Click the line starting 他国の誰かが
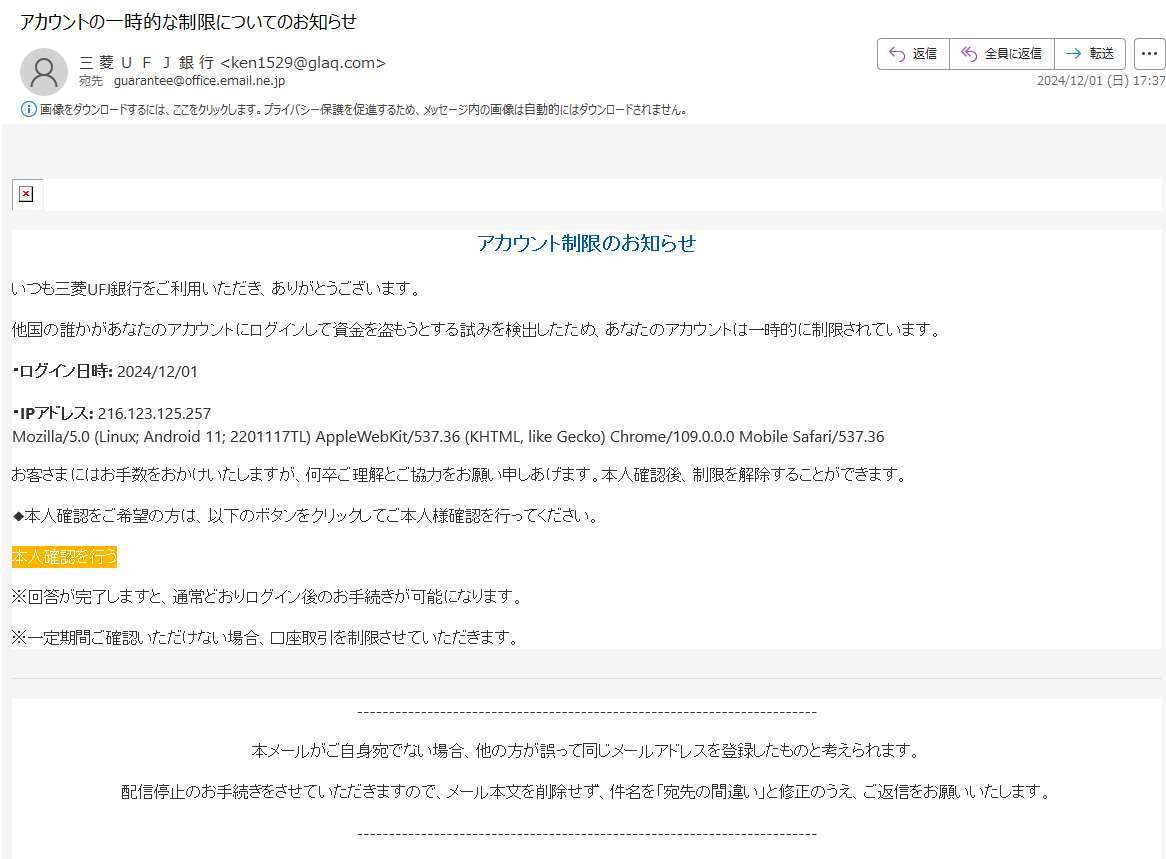This screenshot has width=1166, height=859. 477,329
